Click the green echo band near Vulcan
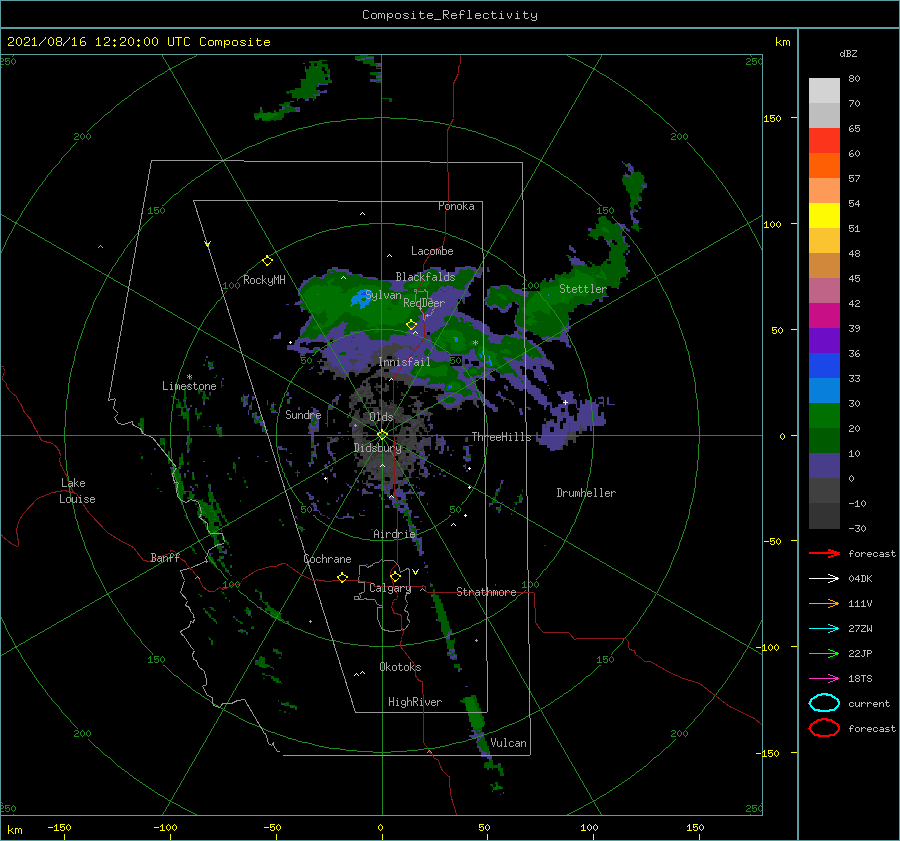This screenshot has height=841, width=900. (x=475, y=714)
